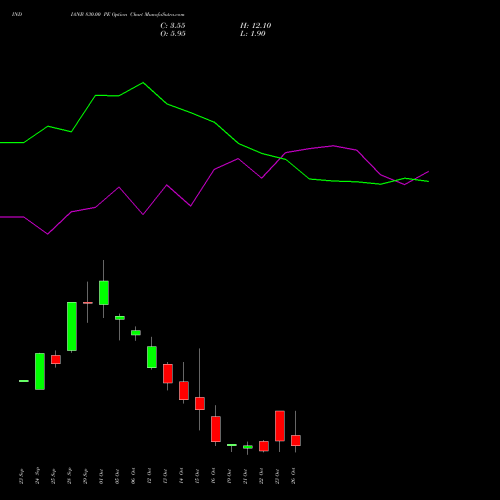This screenshot has width=500, height=500.
Task: Click the red candle for 25 Sep
Action: pyautogui.click(x=56, y=359)
